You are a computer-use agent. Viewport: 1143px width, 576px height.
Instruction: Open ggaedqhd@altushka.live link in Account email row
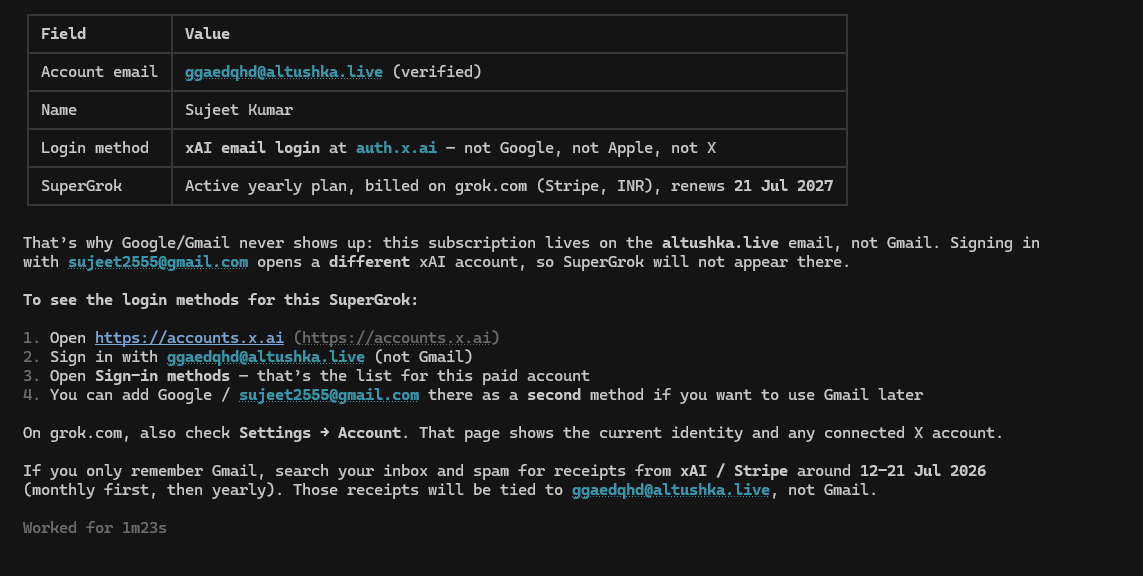[284, 71]
